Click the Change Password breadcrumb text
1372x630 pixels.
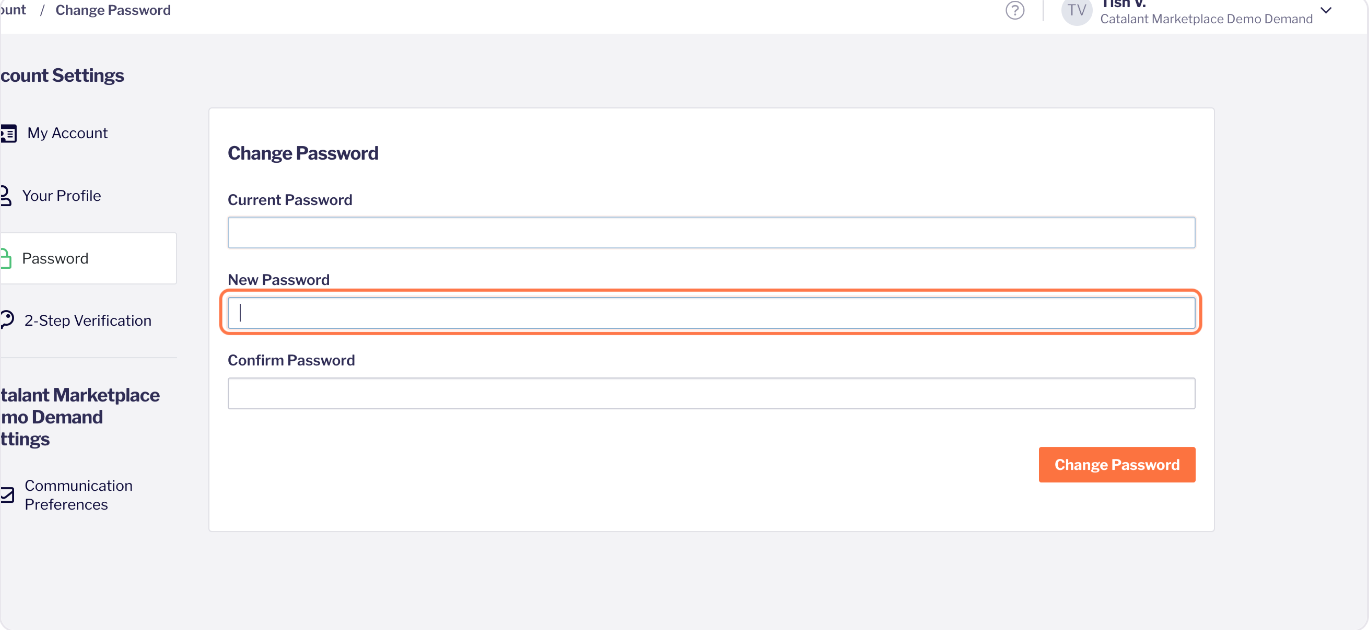point(113,10)
